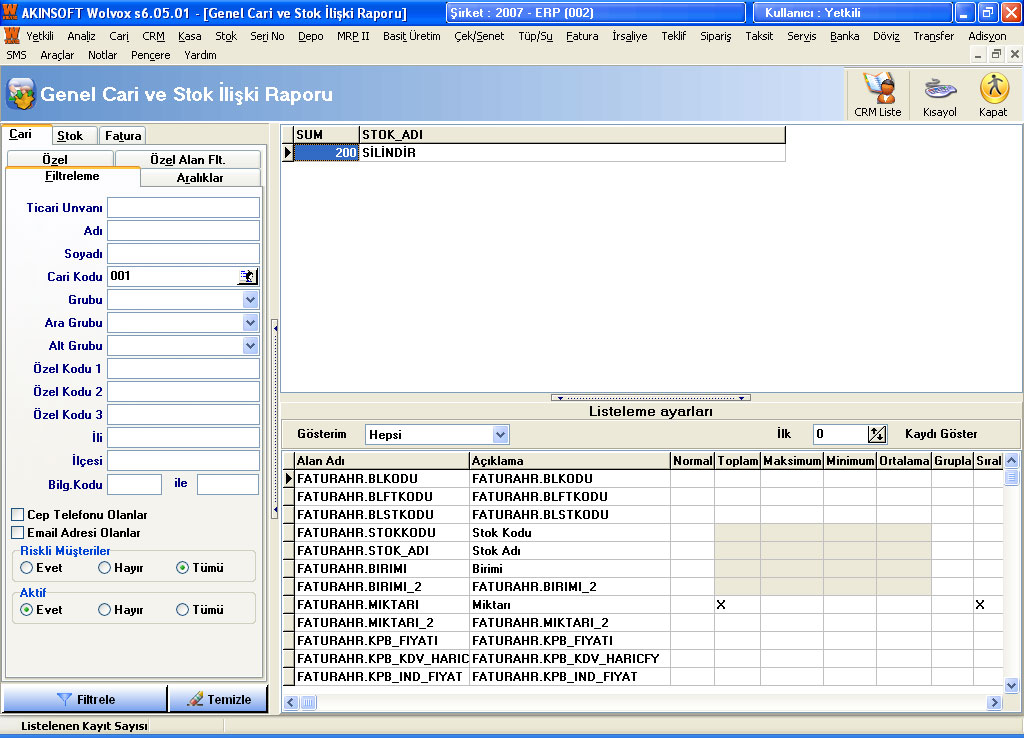
Task: Click the Ticari Unvanı input field
Action: 184,208
